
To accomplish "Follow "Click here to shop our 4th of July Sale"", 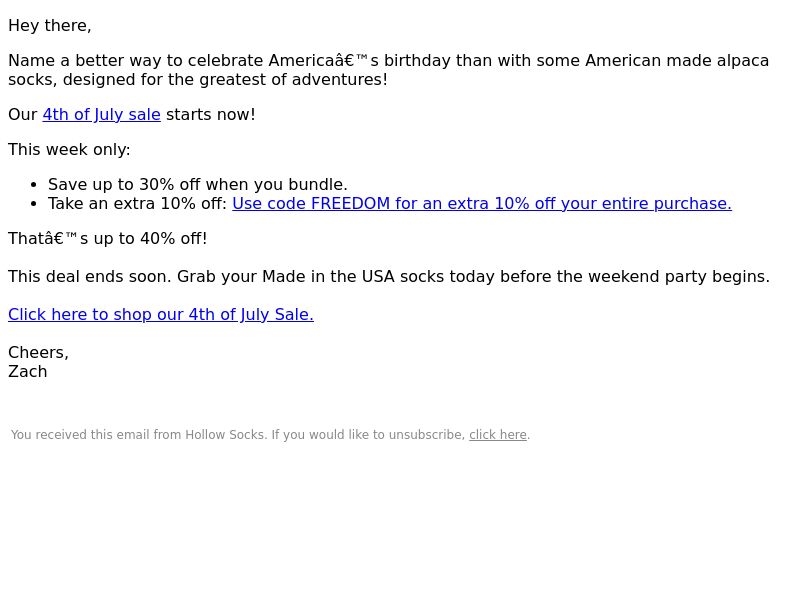I will tap(161, 314).
